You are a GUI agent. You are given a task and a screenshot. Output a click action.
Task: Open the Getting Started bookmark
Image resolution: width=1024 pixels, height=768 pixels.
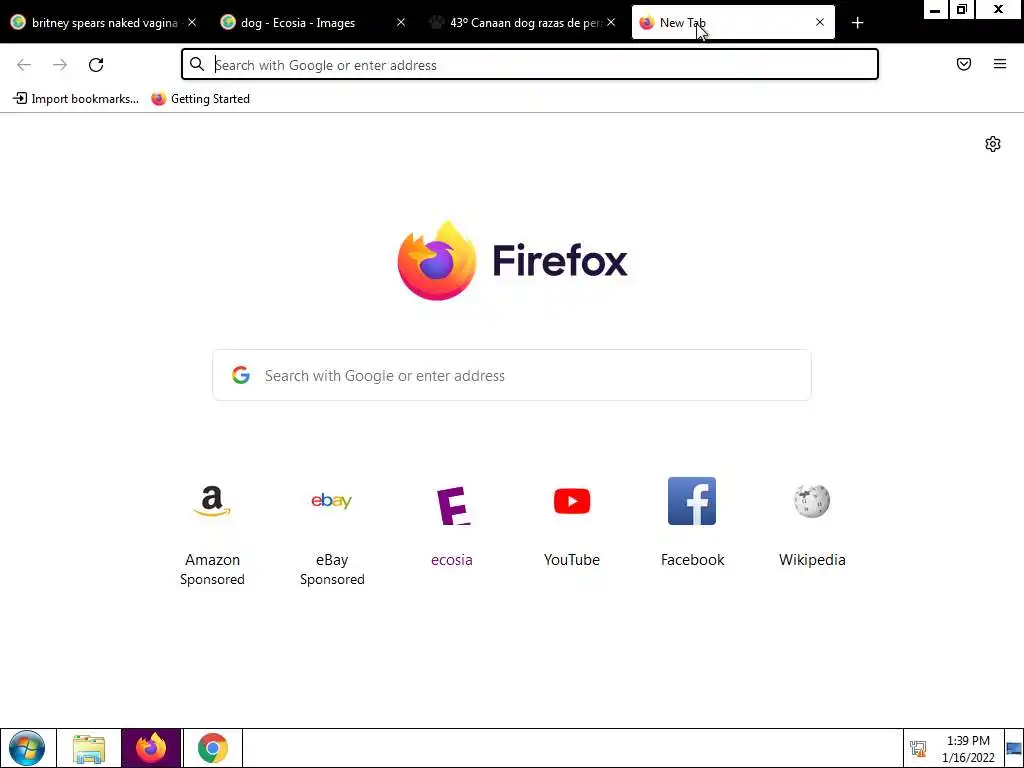(x=200, y=99)
